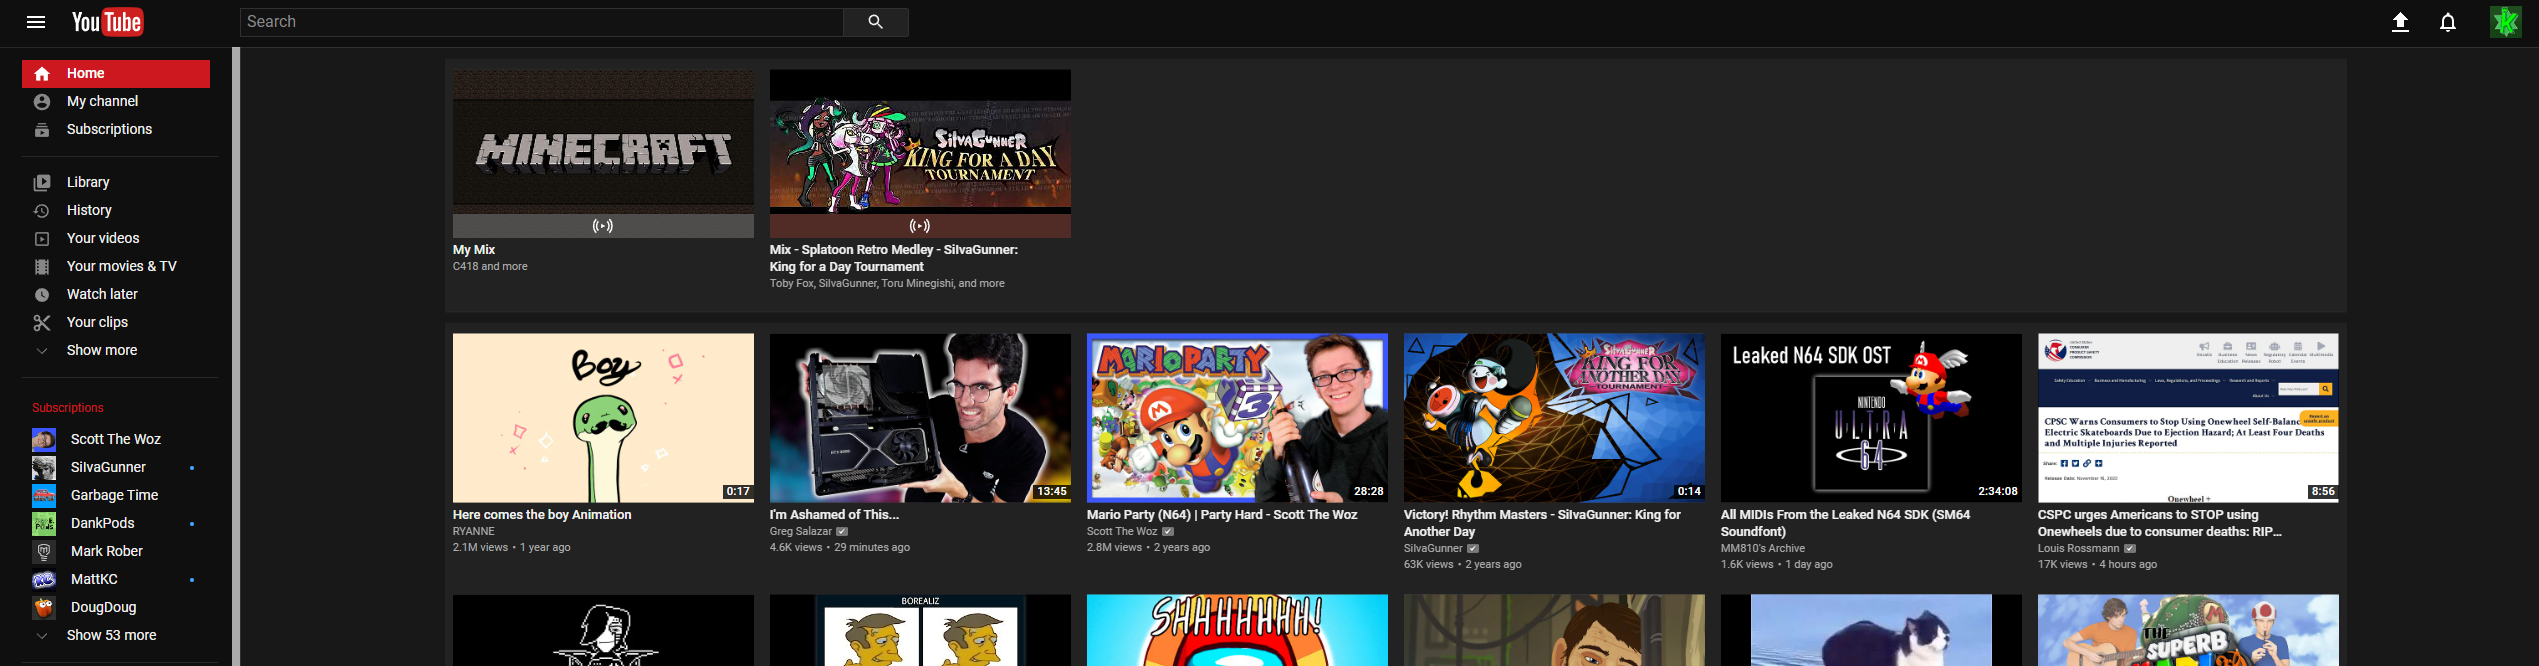Click the graphics card PC thumbnail
This screenshot has width=2539, height=666.
coord(920,418)
